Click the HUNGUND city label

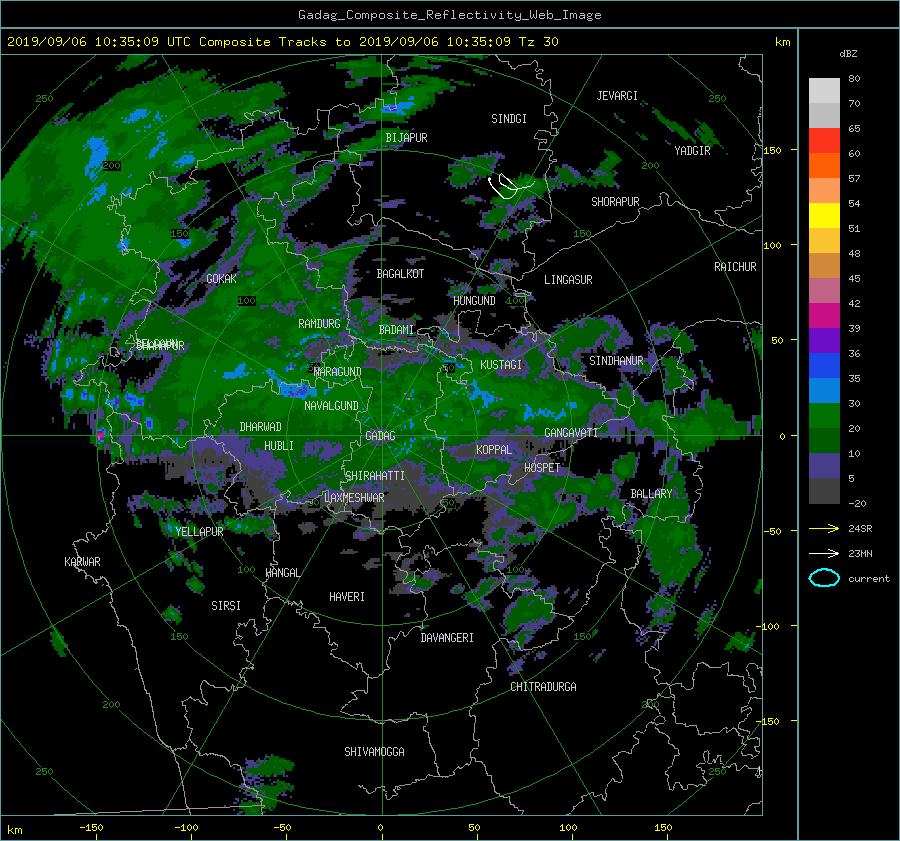(474, 301)
